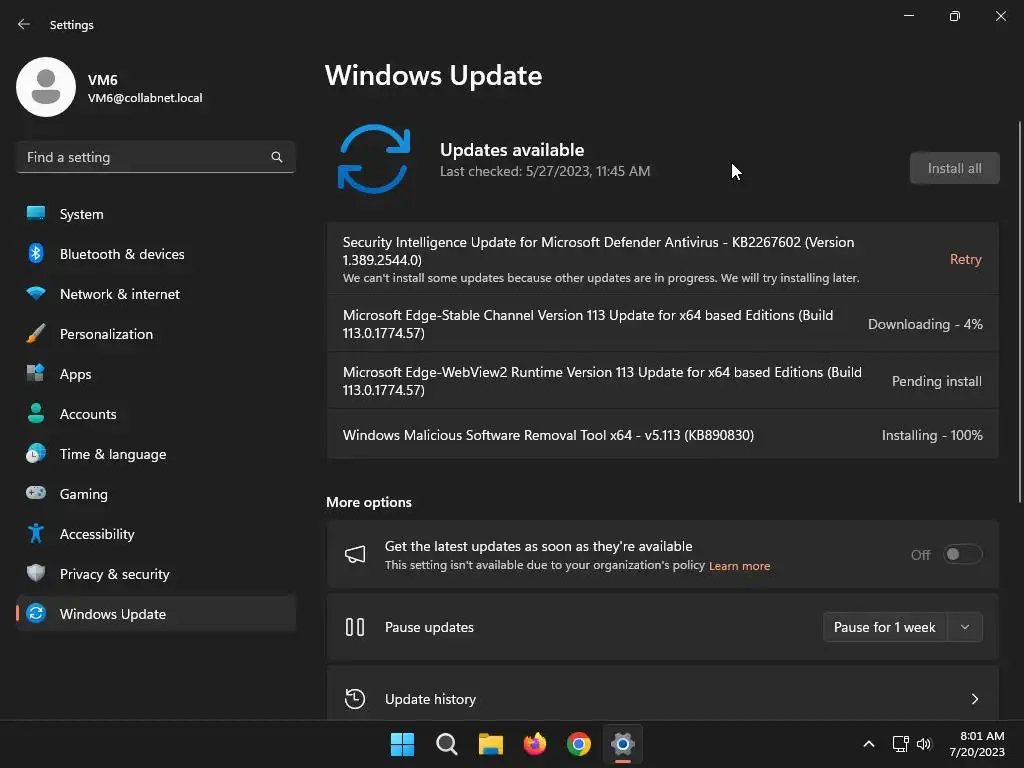Click the Malicious Software Removal Tool row
Image resolution: width=1024 pixels, height=768 pixels.
coord(662,435)
